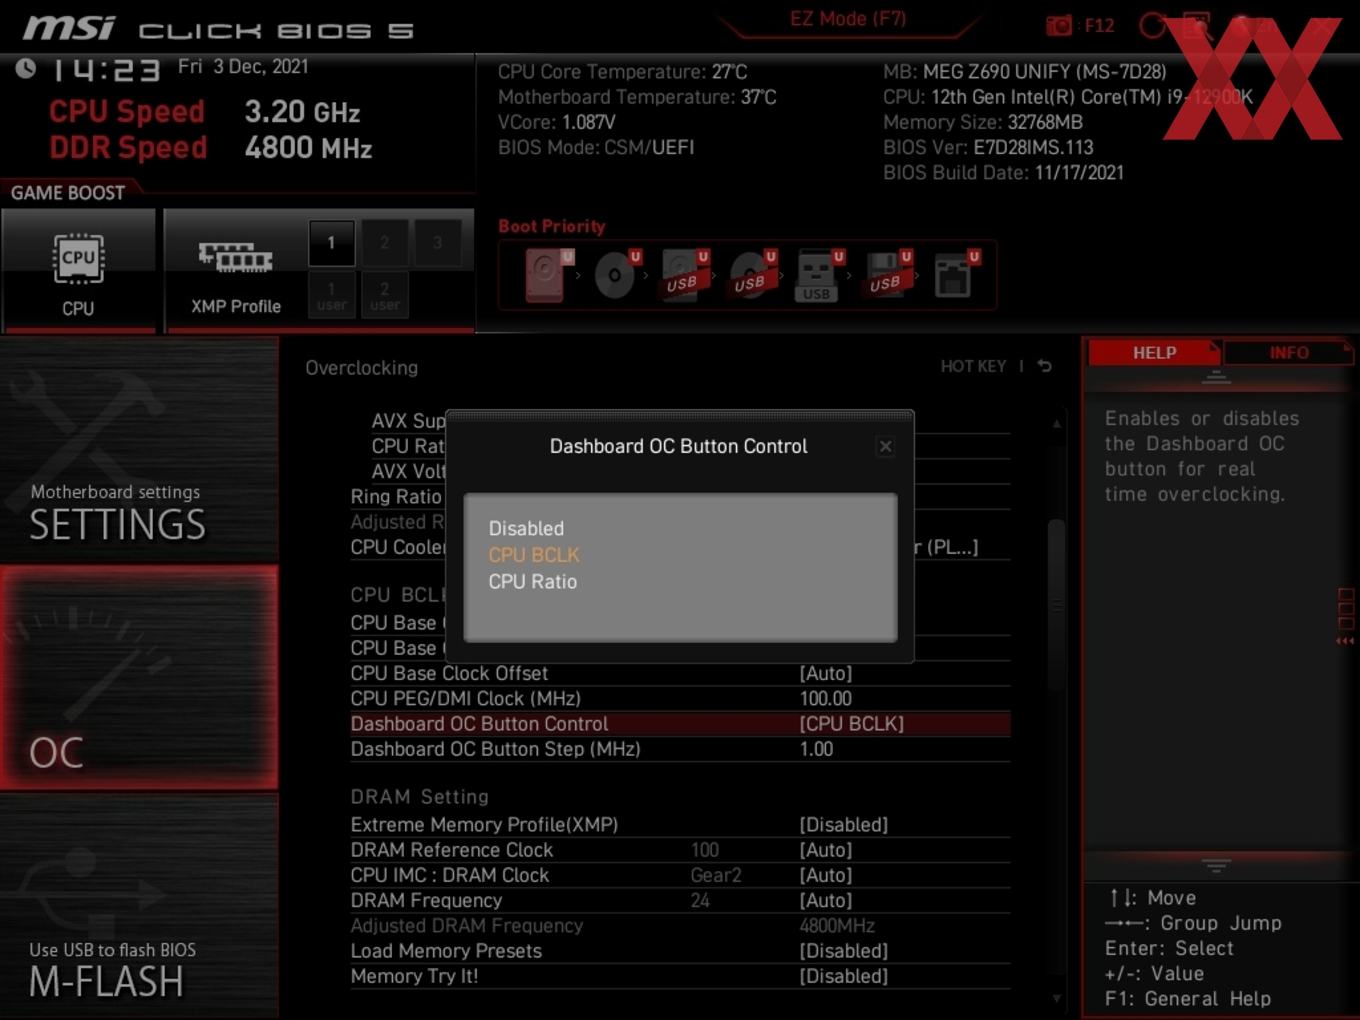Open CPU IMC : DRAM Clock [Auto] value
Screen dimensions: 1360x1020
click(x=825, y=875)
